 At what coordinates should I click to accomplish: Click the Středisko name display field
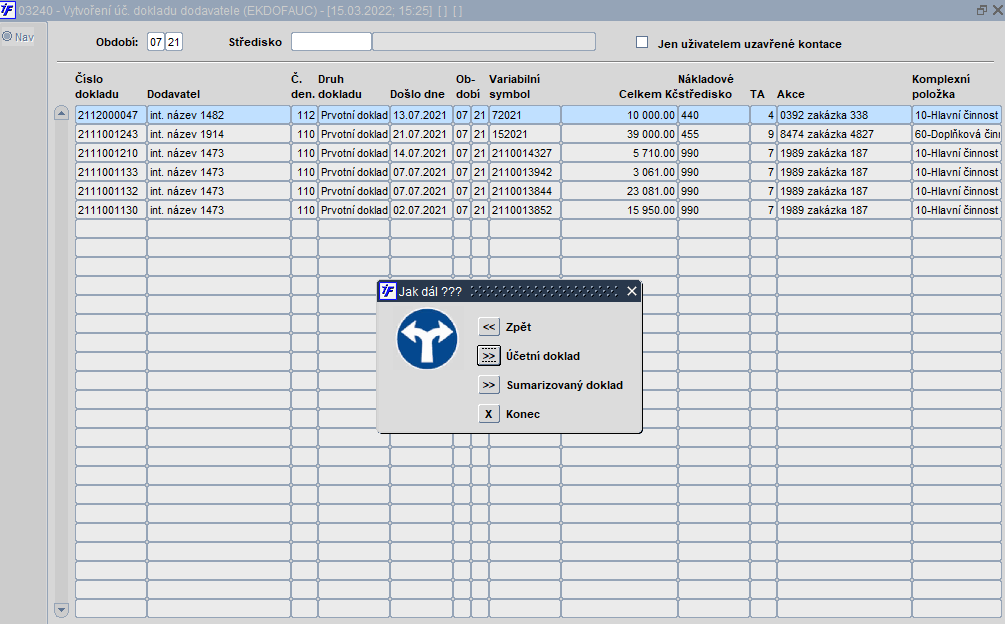coord(484,42)
